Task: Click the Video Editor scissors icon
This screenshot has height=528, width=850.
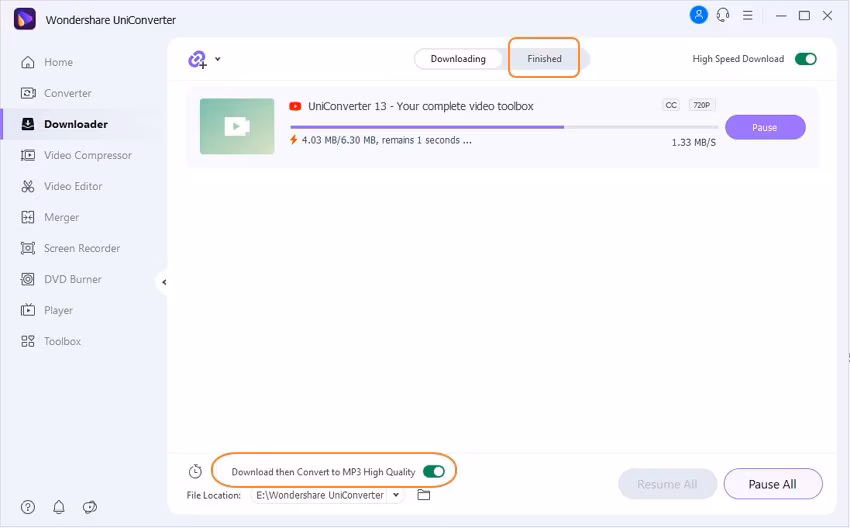Action: (x=28, y=186)
